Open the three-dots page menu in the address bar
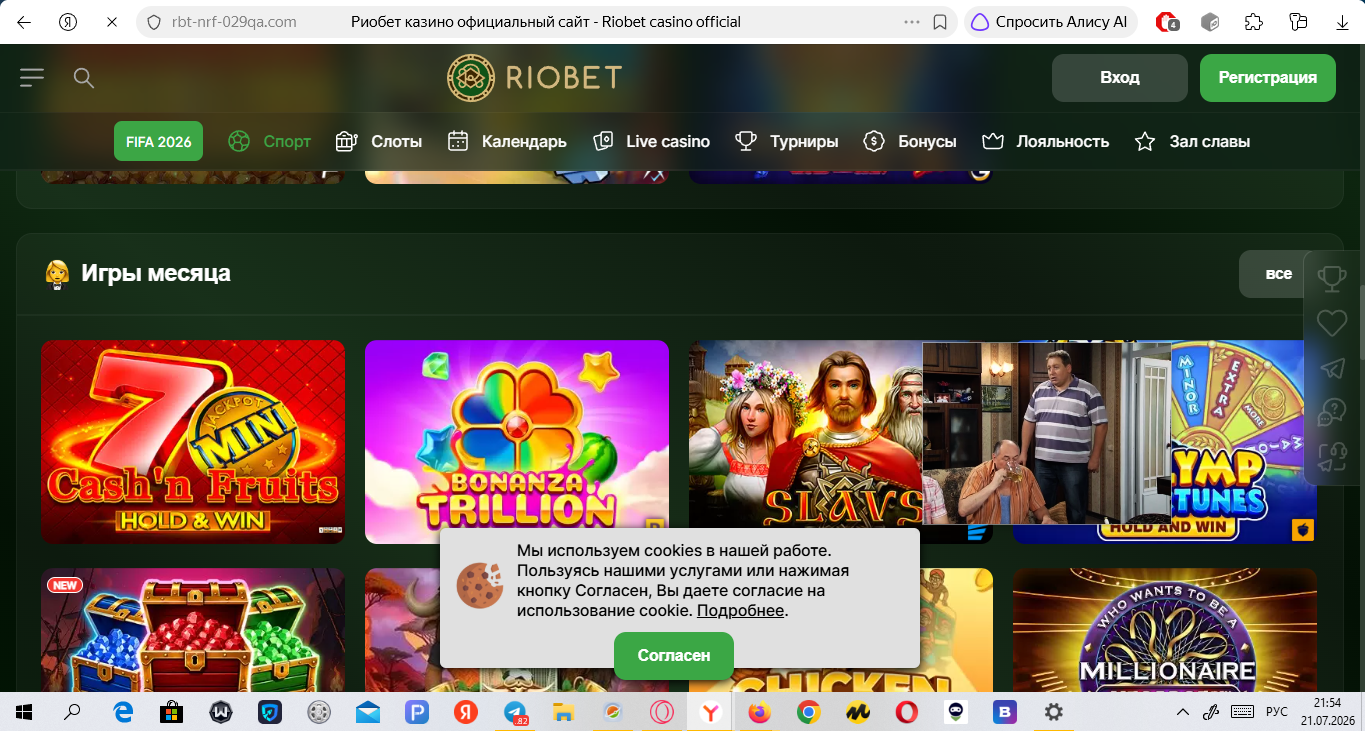Image resolution: width=1365 pixels, height=731 pixels. (912, 22)
